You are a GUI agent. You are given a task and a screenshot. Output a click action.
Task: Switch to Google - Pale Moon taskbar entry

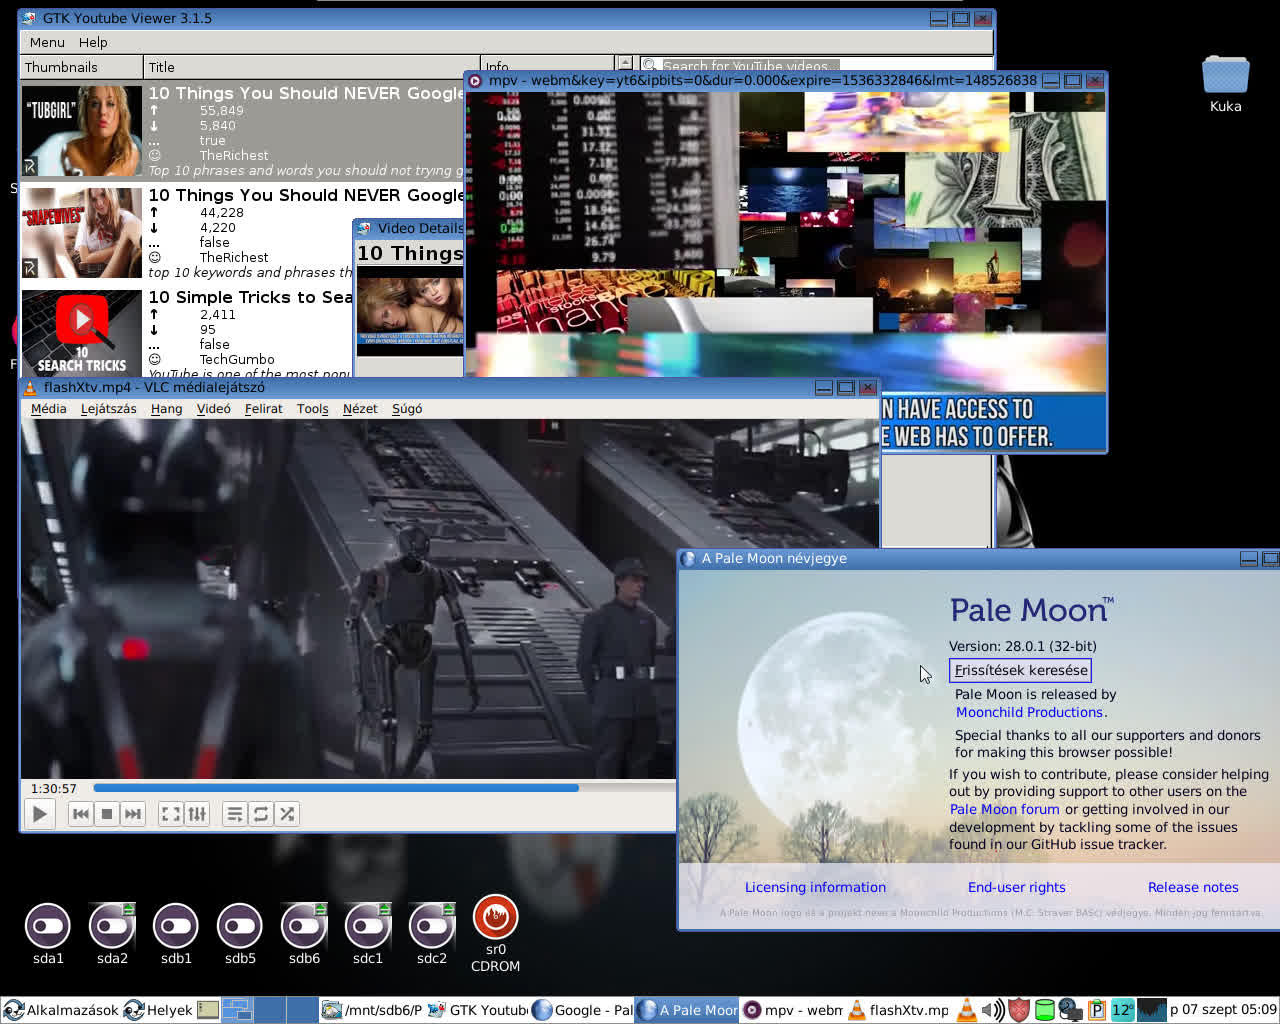click(582, 1010)
